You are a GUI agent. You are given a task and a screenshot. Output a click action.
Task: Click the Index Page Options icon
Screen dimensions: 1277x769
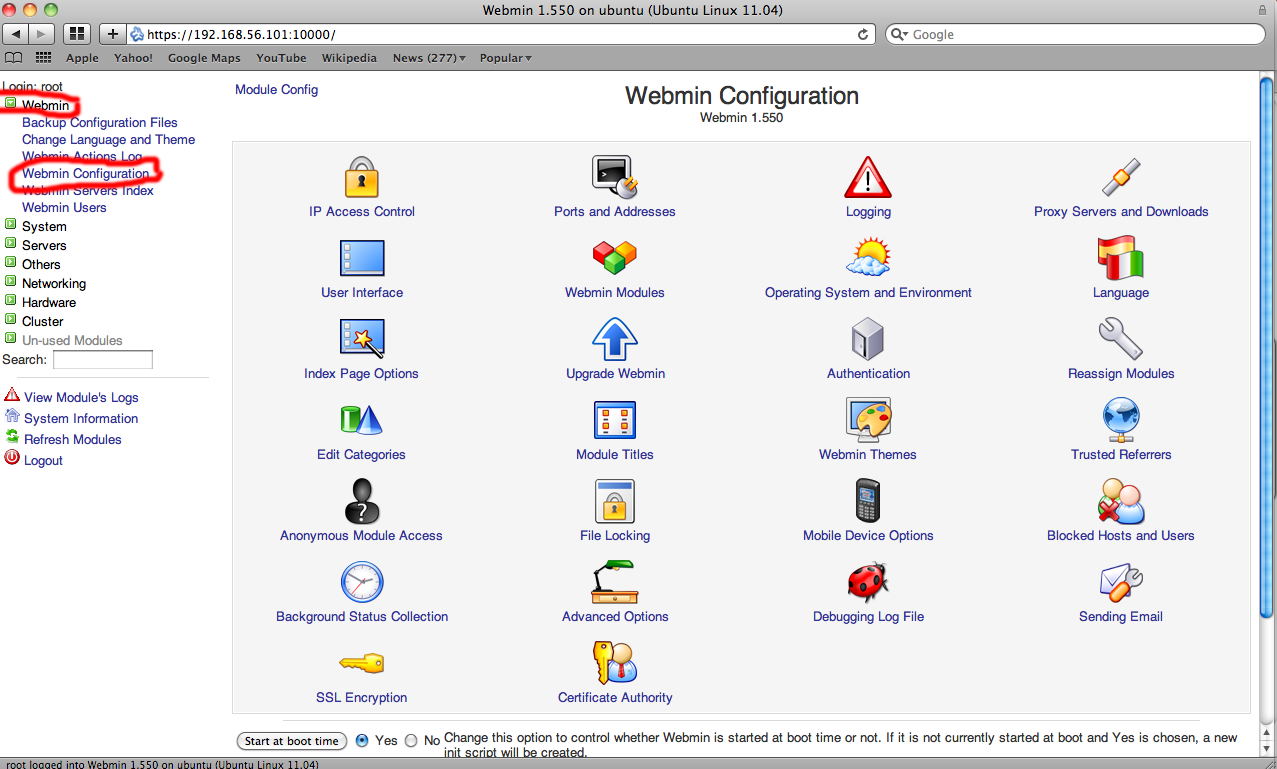pos(362,339)
